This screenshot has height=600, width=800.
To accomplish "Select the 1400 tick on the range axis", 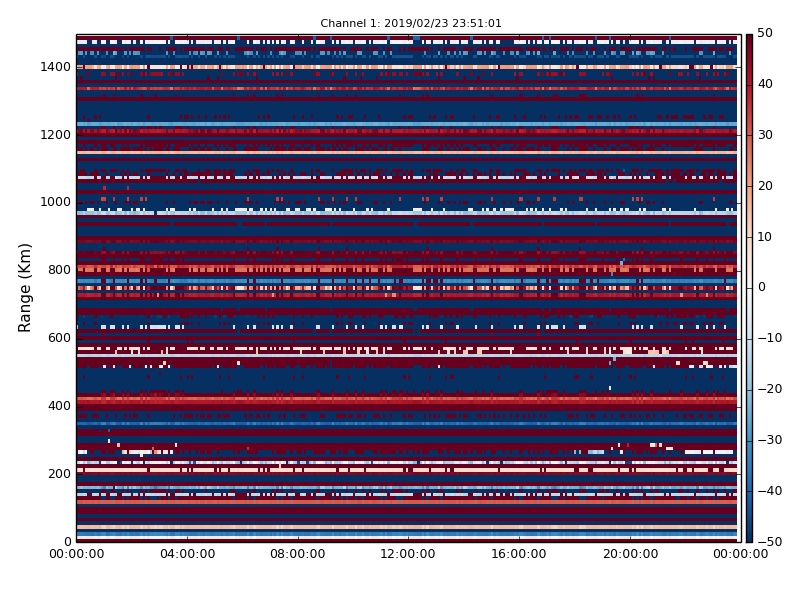I will point(55,67).
